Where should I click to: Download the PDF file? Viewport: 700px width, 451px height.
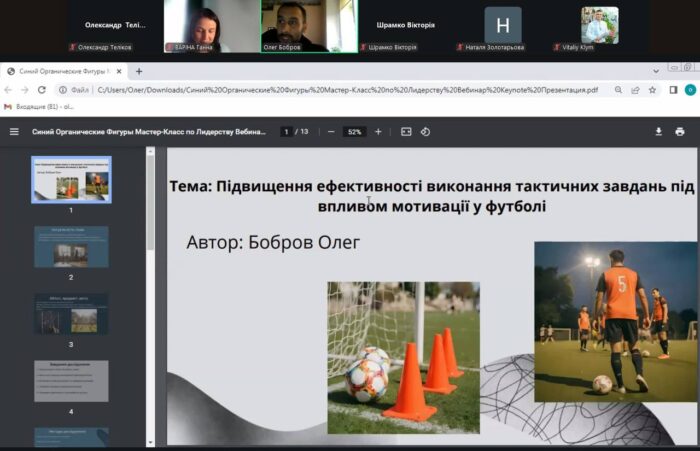click(x=659, y=131)
